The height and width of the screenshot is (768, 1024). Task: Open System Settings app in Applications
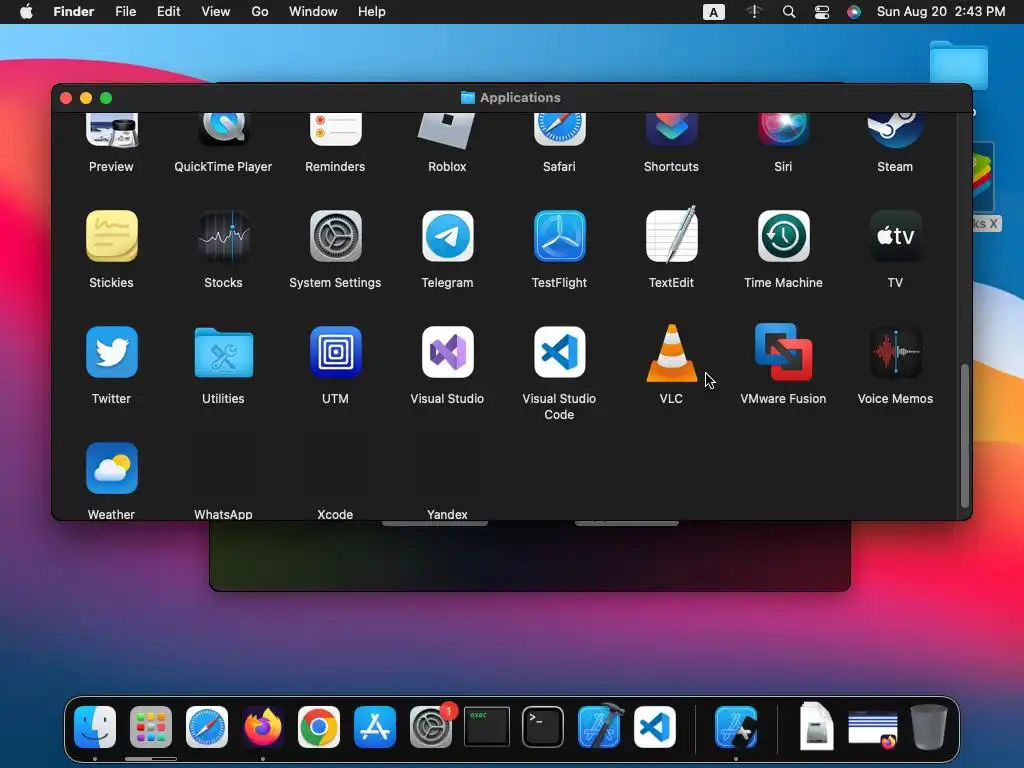point(336,236)
